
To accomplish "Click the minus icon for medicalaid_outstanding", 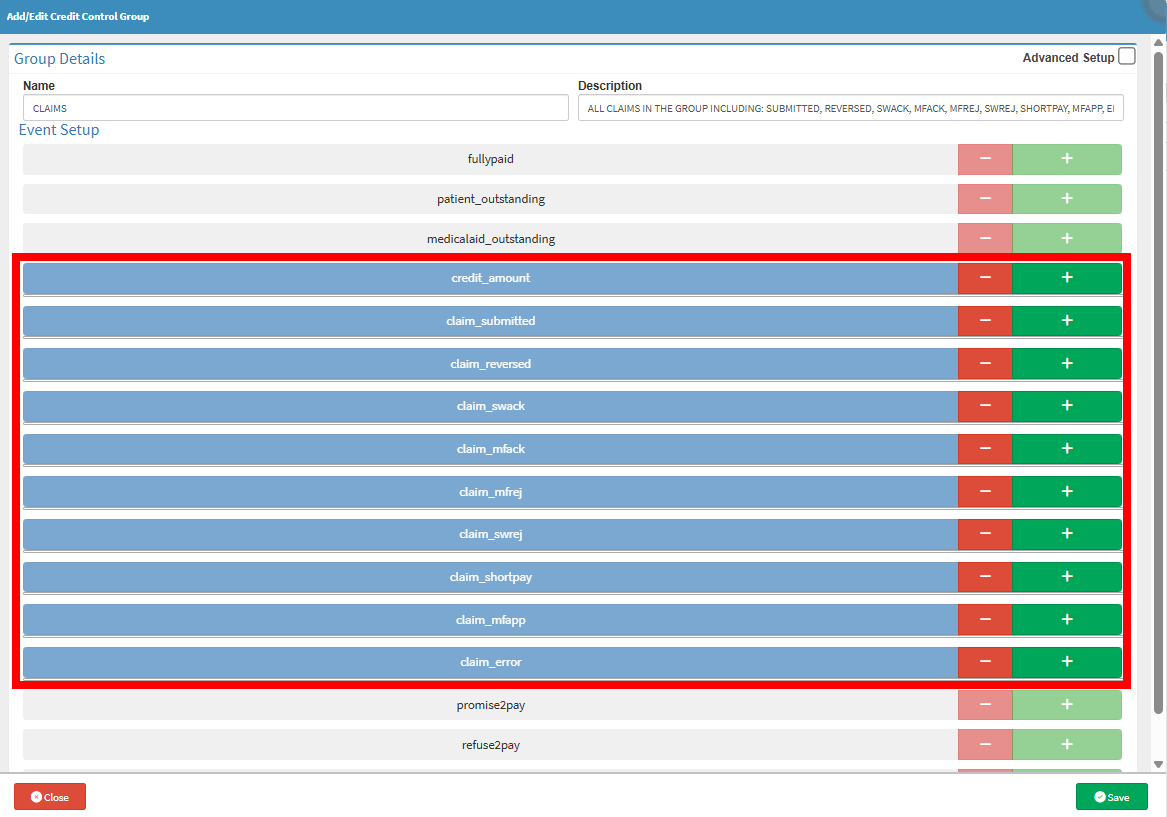I will pos(985,239).
